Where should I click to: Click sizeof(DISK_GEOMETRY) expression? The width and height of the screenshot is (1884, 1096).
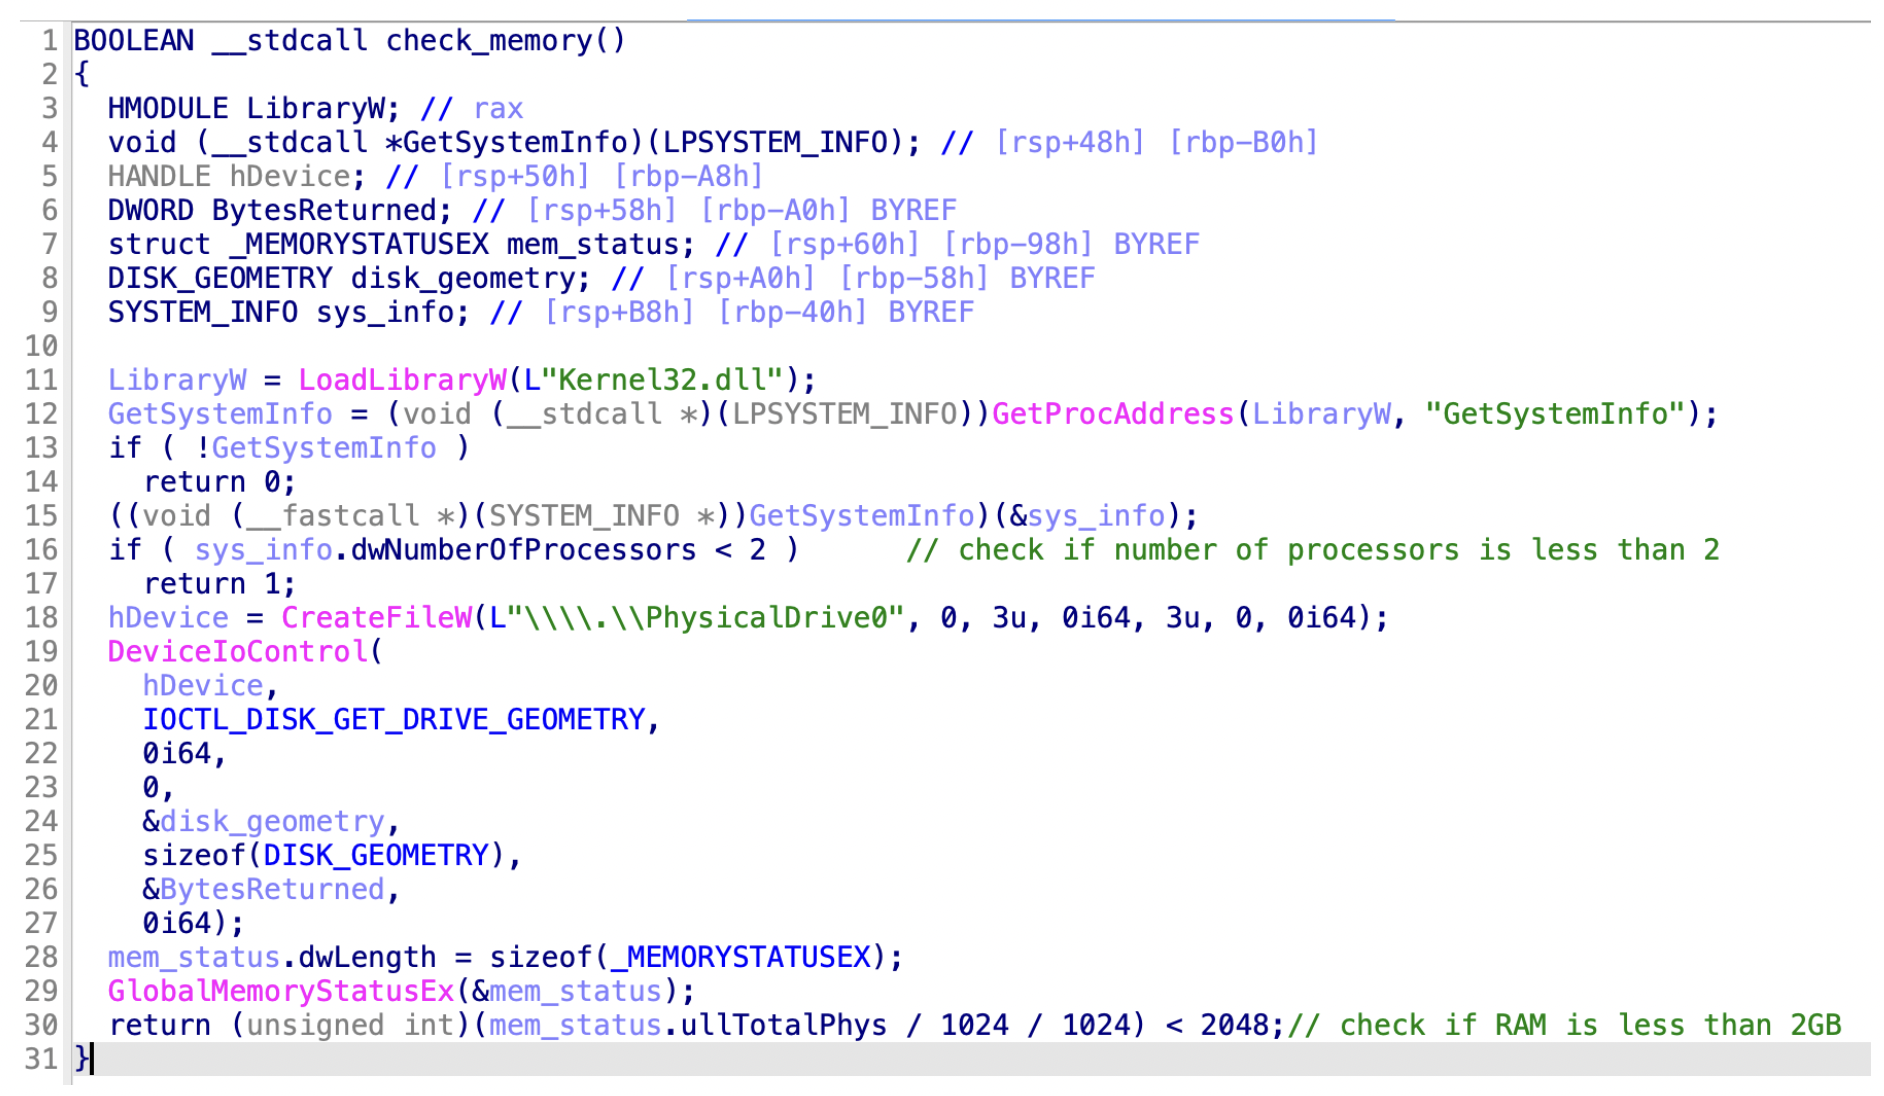324,856
